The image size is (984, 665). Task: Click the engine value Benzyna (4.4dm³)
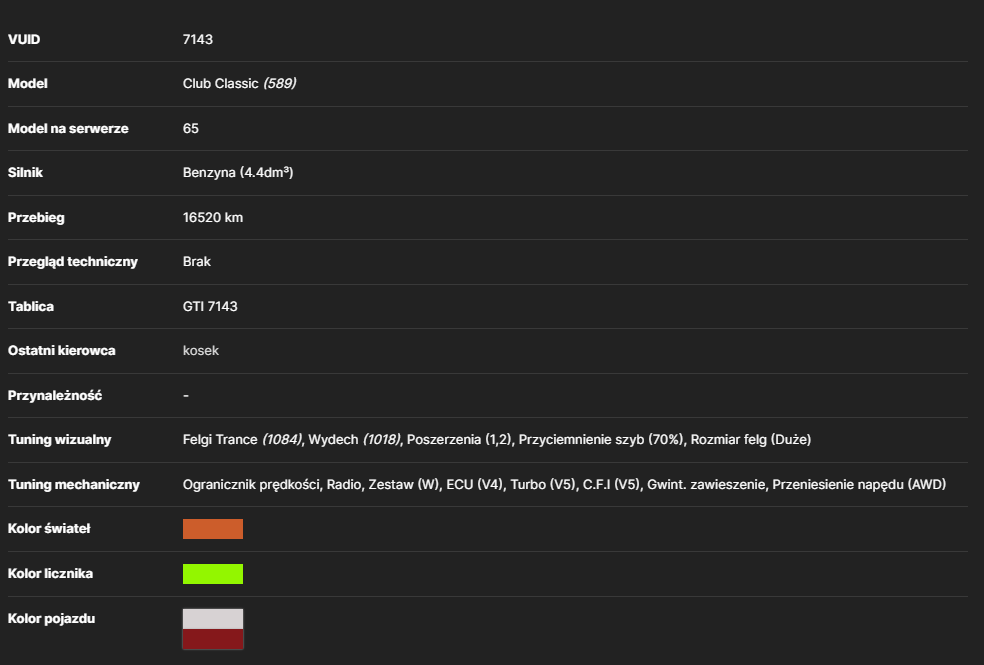click(x=238, y=173)
